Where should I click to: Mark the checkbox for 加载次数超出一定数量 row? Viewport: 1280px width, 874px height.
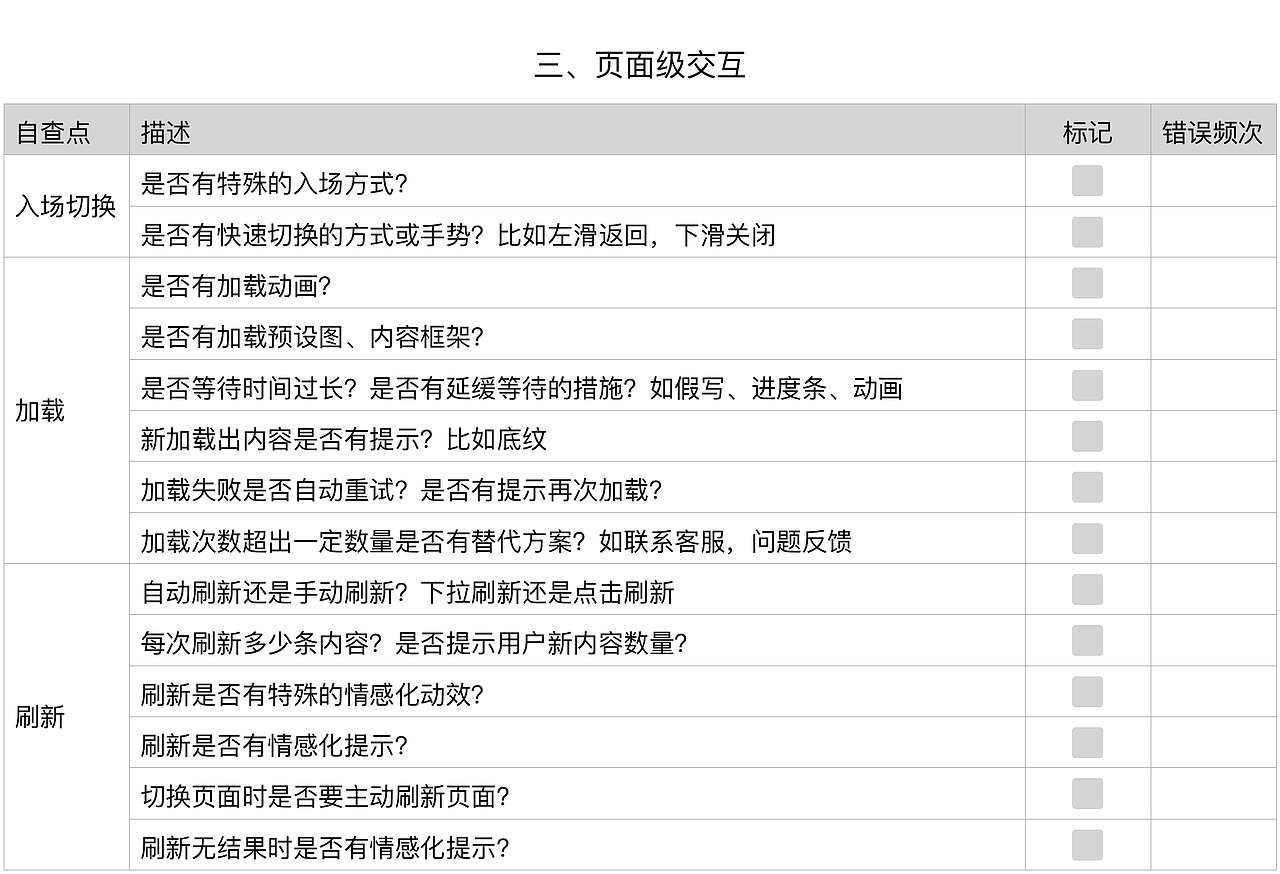(x=1086, y=540)
